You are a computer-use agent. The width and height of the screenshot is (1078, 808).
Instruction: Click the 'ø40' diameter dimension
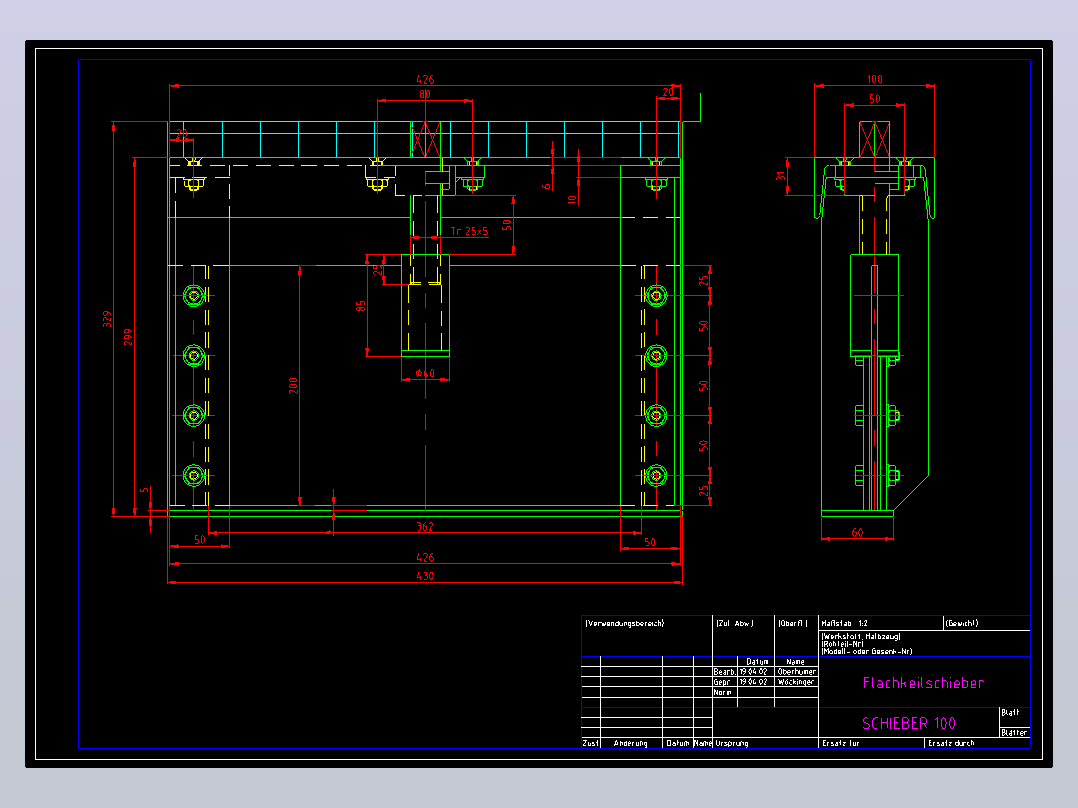coord(425,373)
